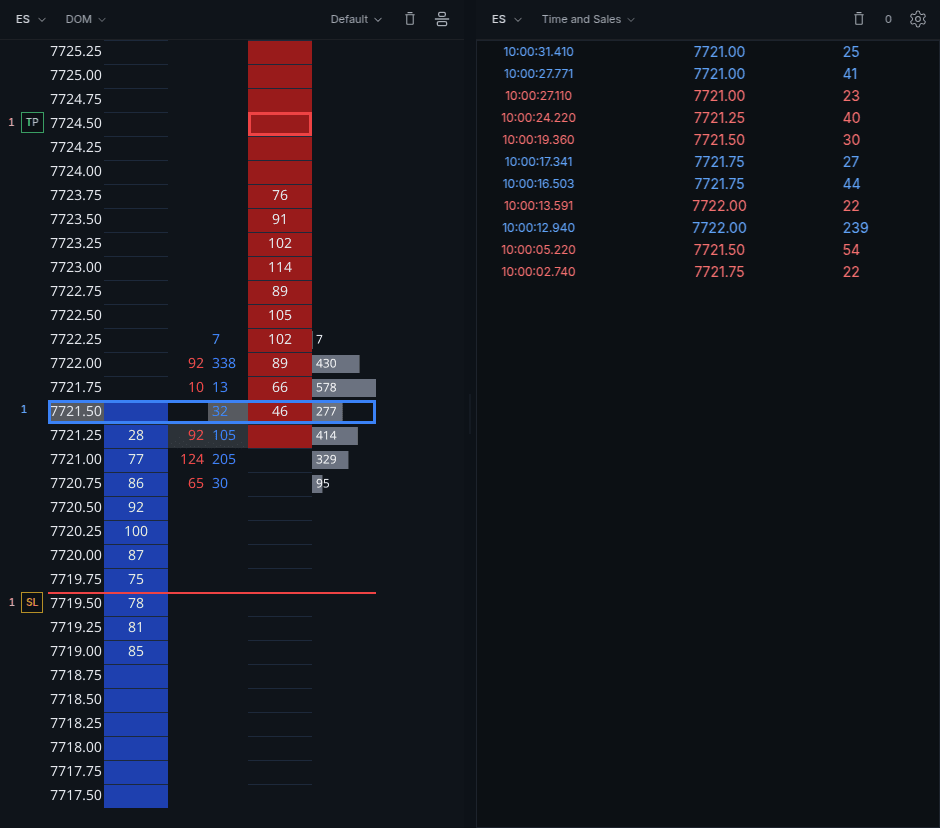Click the trade size 239 at 10:00:12.940
The height and width of the screenshot is (828, 940).
point(855,228)
